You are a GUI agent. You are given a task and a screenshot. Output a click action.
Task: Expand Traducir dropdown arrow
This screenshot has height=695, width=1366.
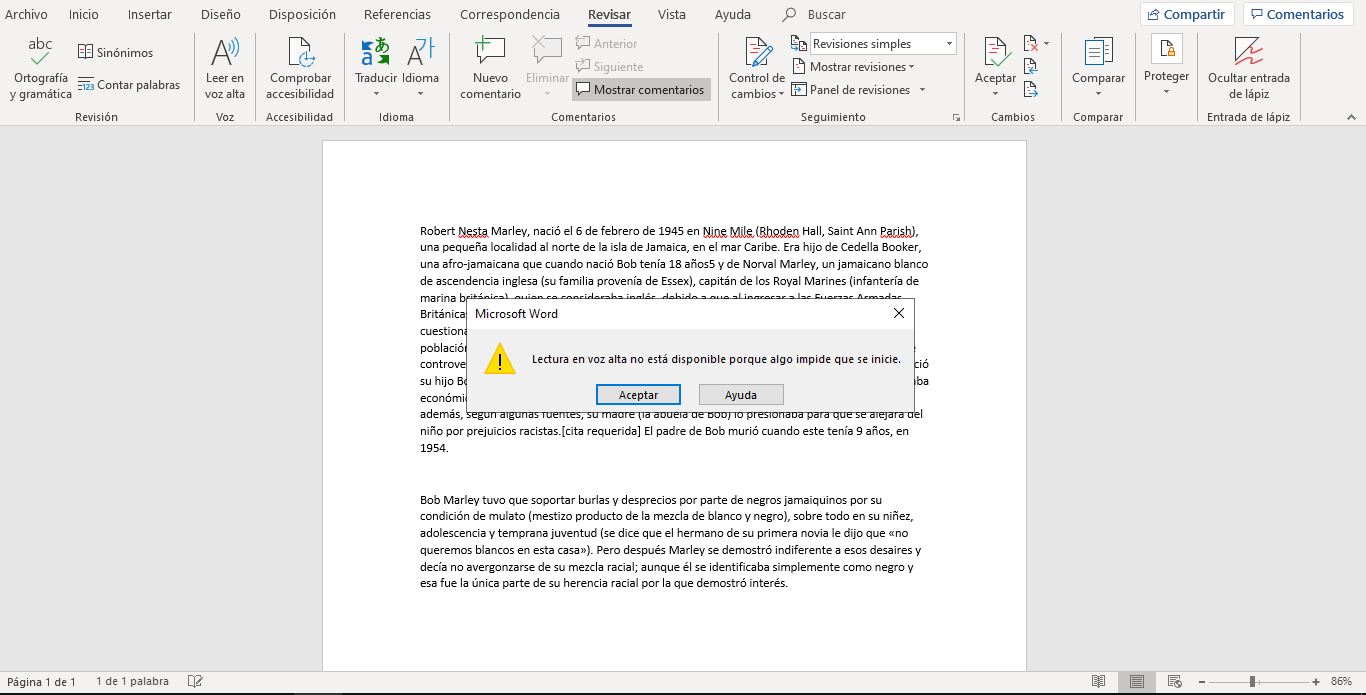pos(376,94)
